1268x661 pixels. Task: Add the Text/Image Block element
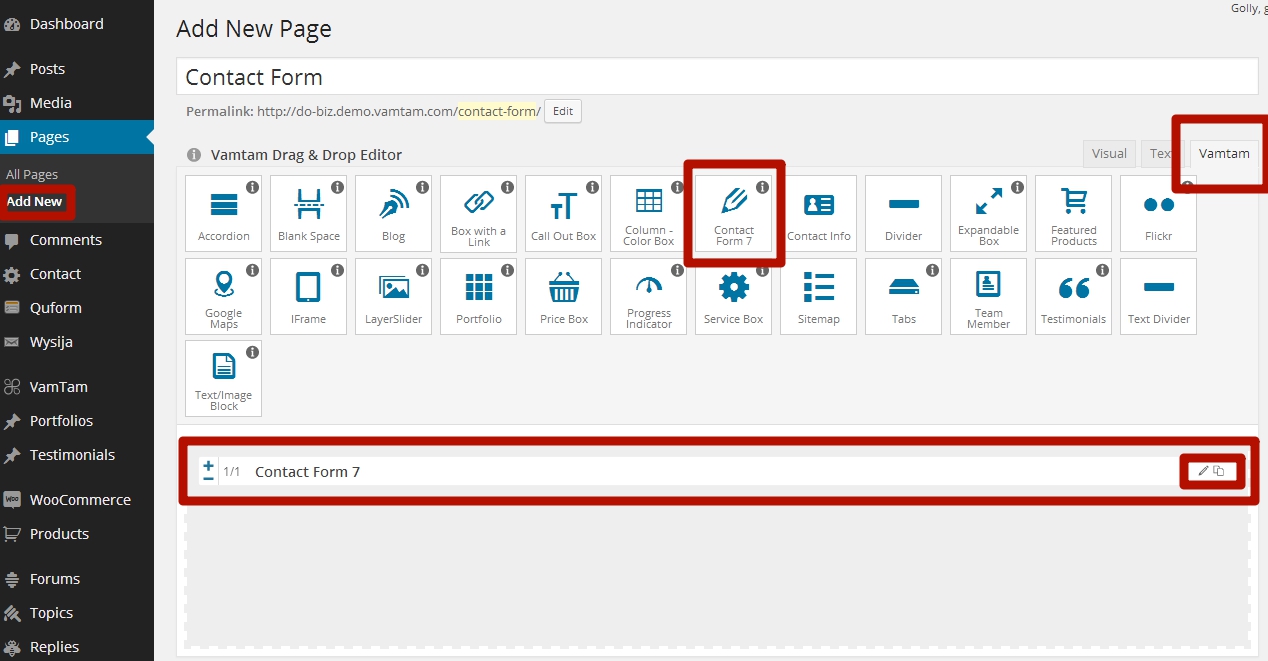point(223,379)
